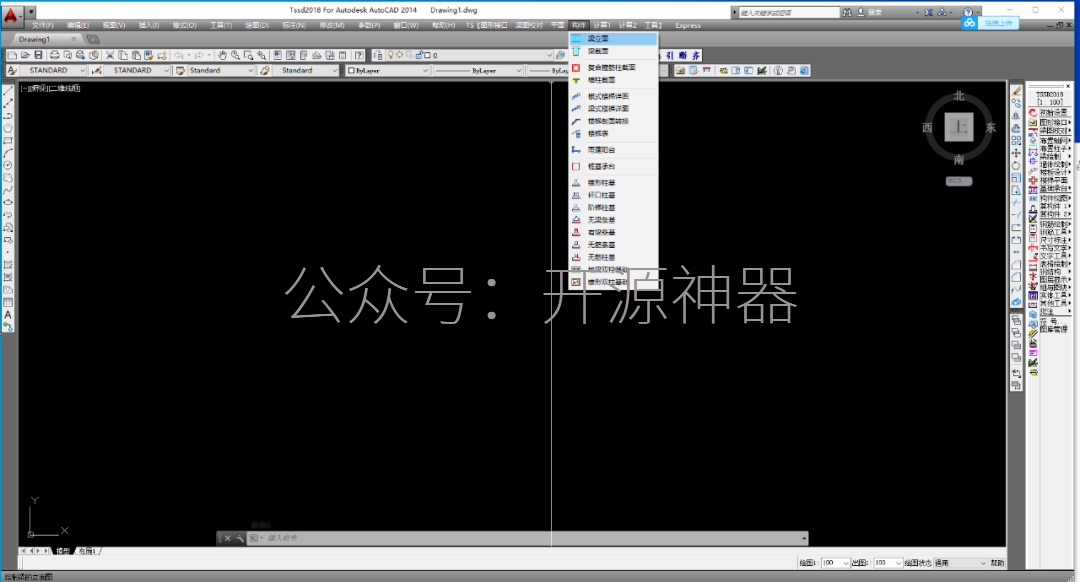This screenshot has height=582, width=1080.
Task: Click the Dimension Style icon
Action: (x=97, y=70)
